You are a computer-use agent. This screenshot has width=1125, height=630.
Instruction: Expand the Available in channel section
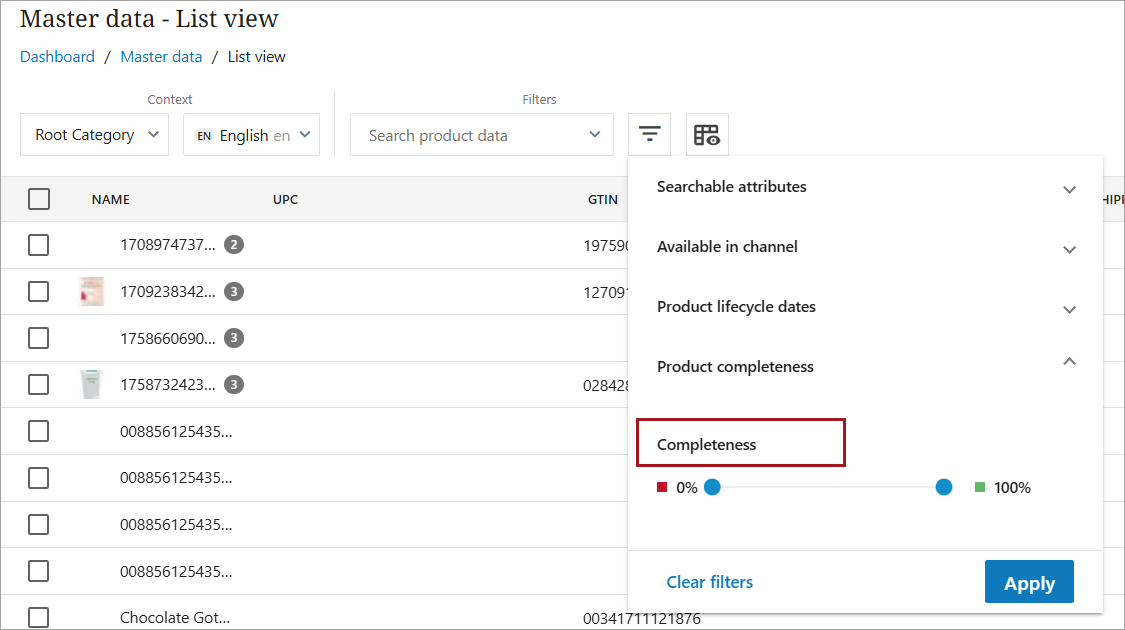(865, 248)
